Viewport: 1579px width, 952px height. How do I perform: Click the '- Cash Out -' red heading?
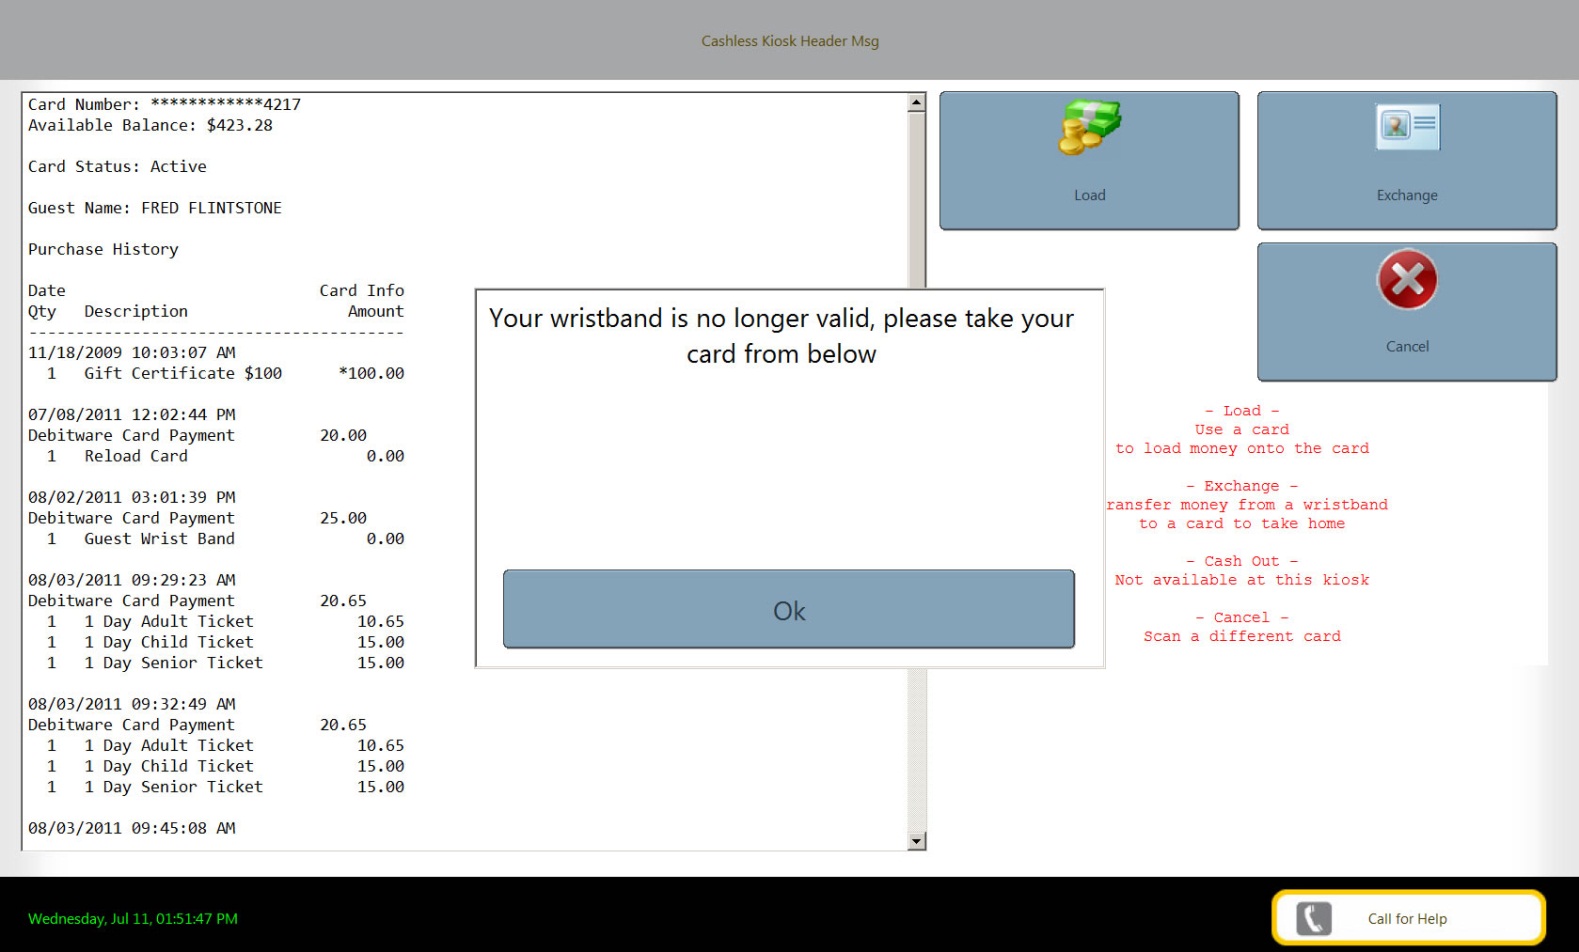pyautogui.click(x=1242, y=561)
